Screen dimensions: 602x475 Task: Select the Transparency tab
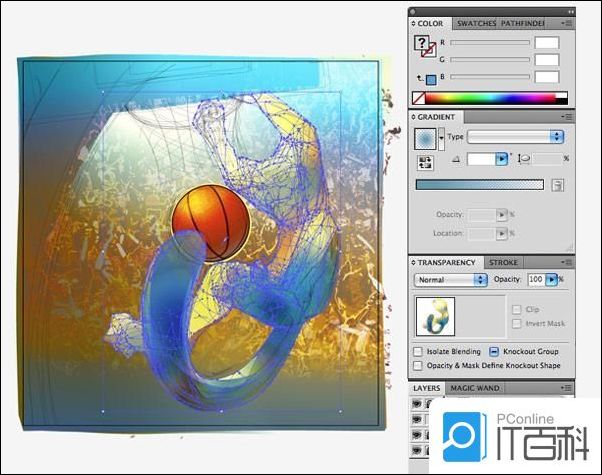point(447,262)
